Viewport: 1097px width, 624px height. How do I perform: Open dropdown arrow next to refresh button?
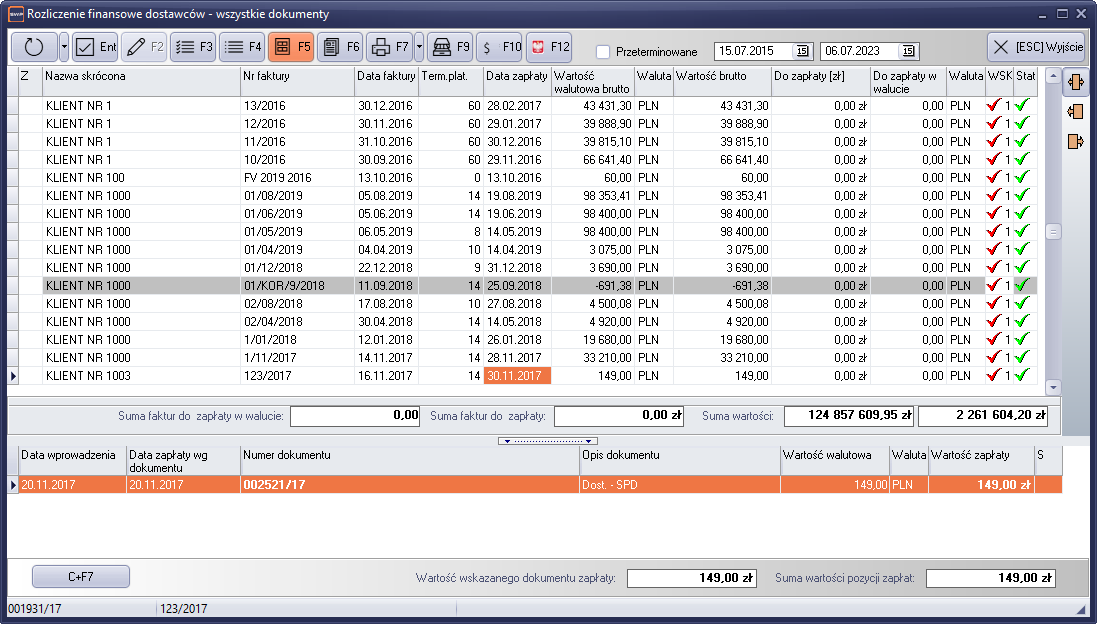click(x=64, y=47)
